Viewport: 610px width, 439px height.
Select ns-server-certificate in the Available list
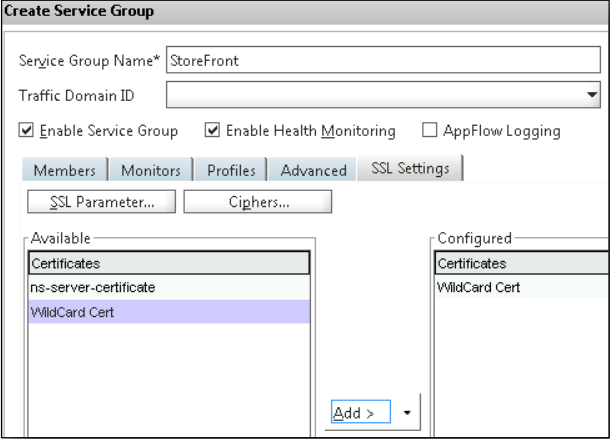(166, 288)
